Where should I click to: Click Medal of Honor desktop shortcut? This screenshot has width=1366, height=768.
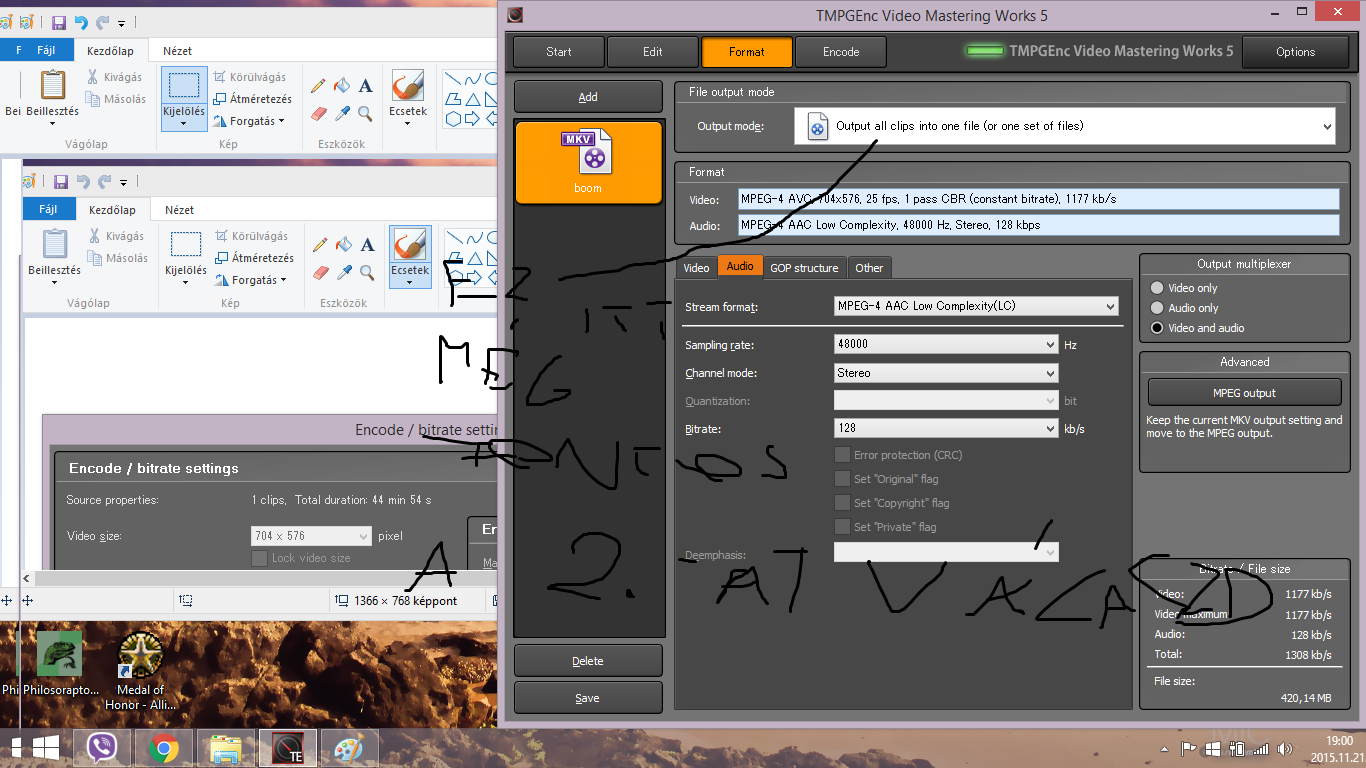click(141, 670)
